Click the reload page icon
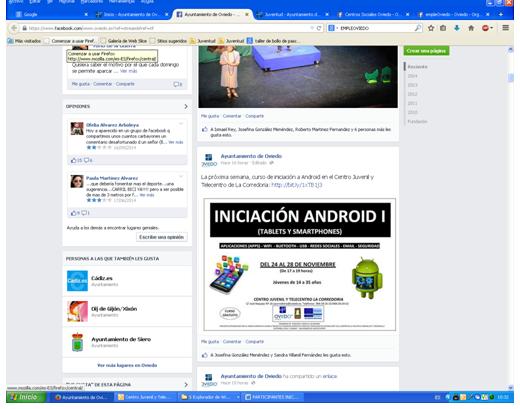The height and width of the screenshot is (409, 520). pyautogui.click(x=319, y=28)
